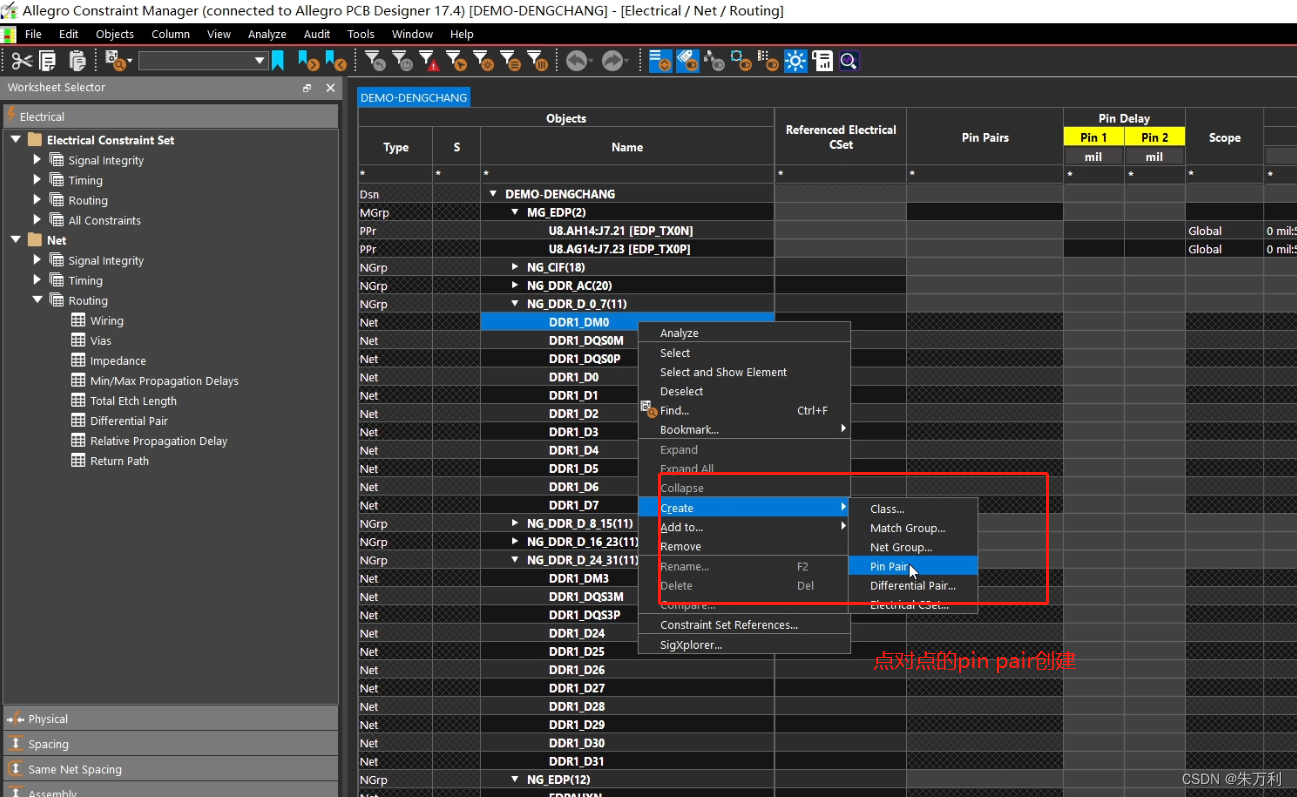The image size is (1297, 797).
Task: Switch to the DEMO-DENGCHANG tab
Action: pyautogui.click(x=414, y=98)
